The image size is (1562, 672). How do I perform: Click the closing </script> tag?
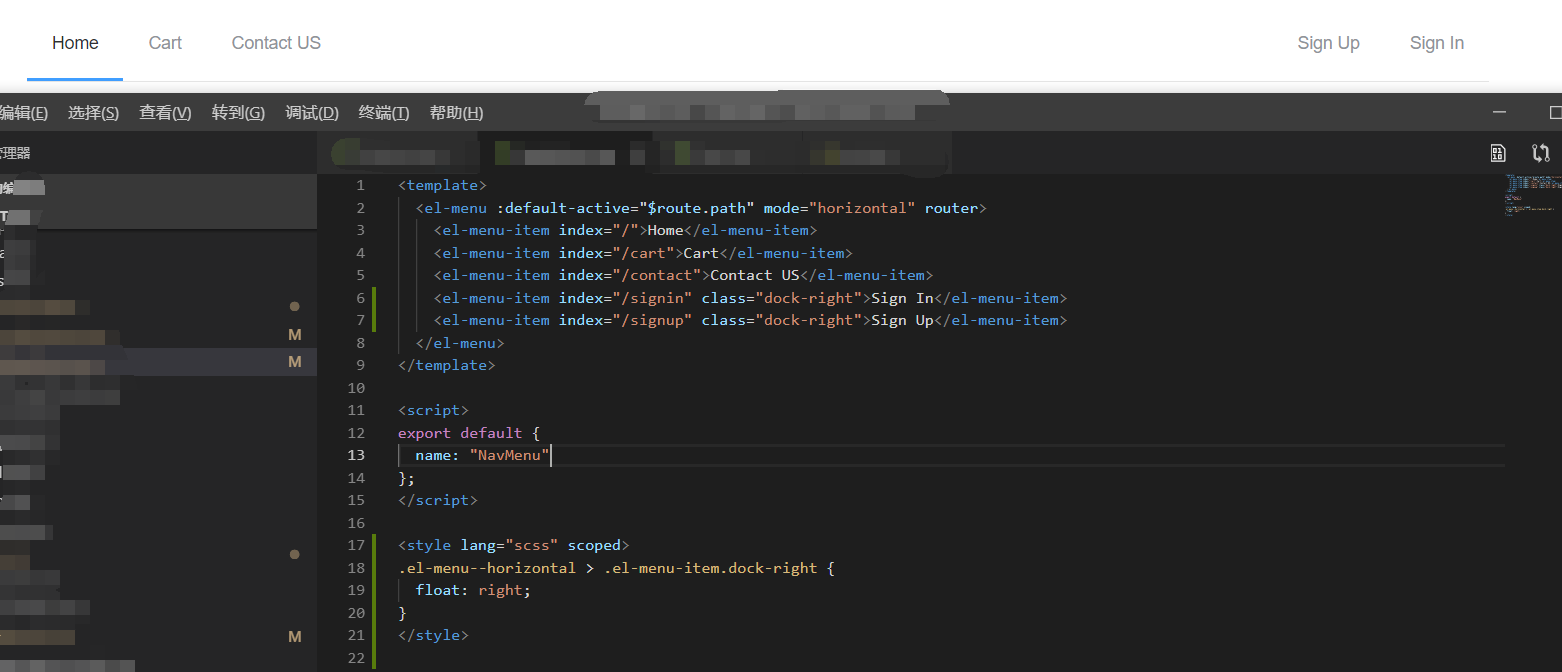(438, 500)
